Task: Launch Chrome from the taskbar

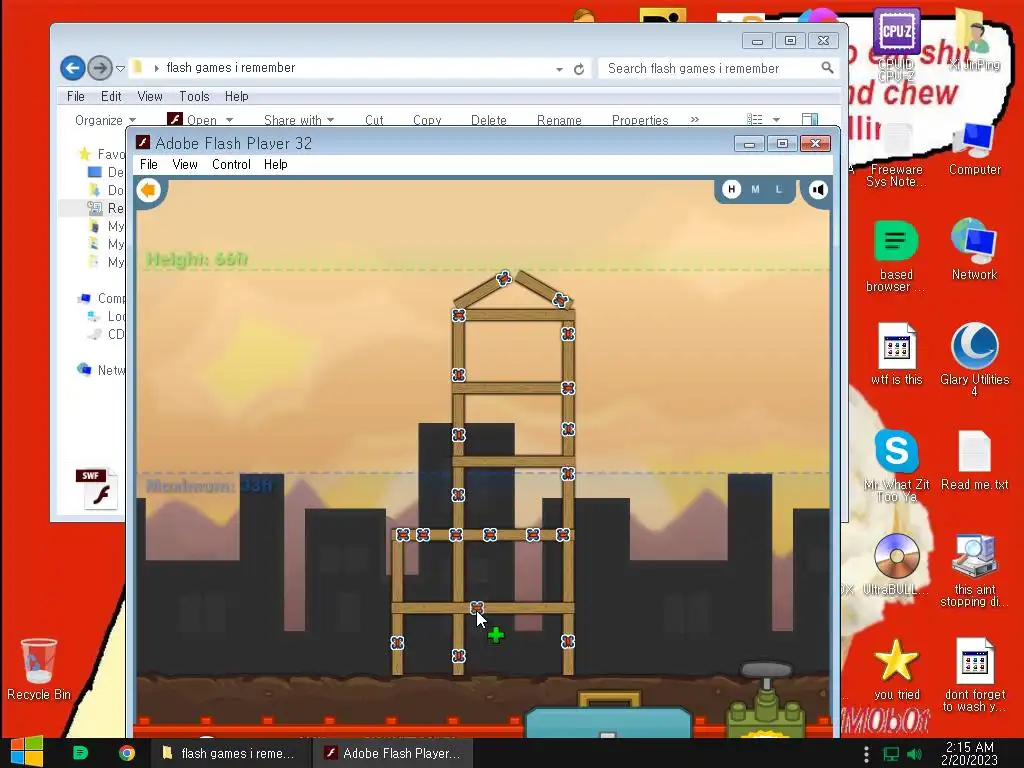Action: pos(127,753)
